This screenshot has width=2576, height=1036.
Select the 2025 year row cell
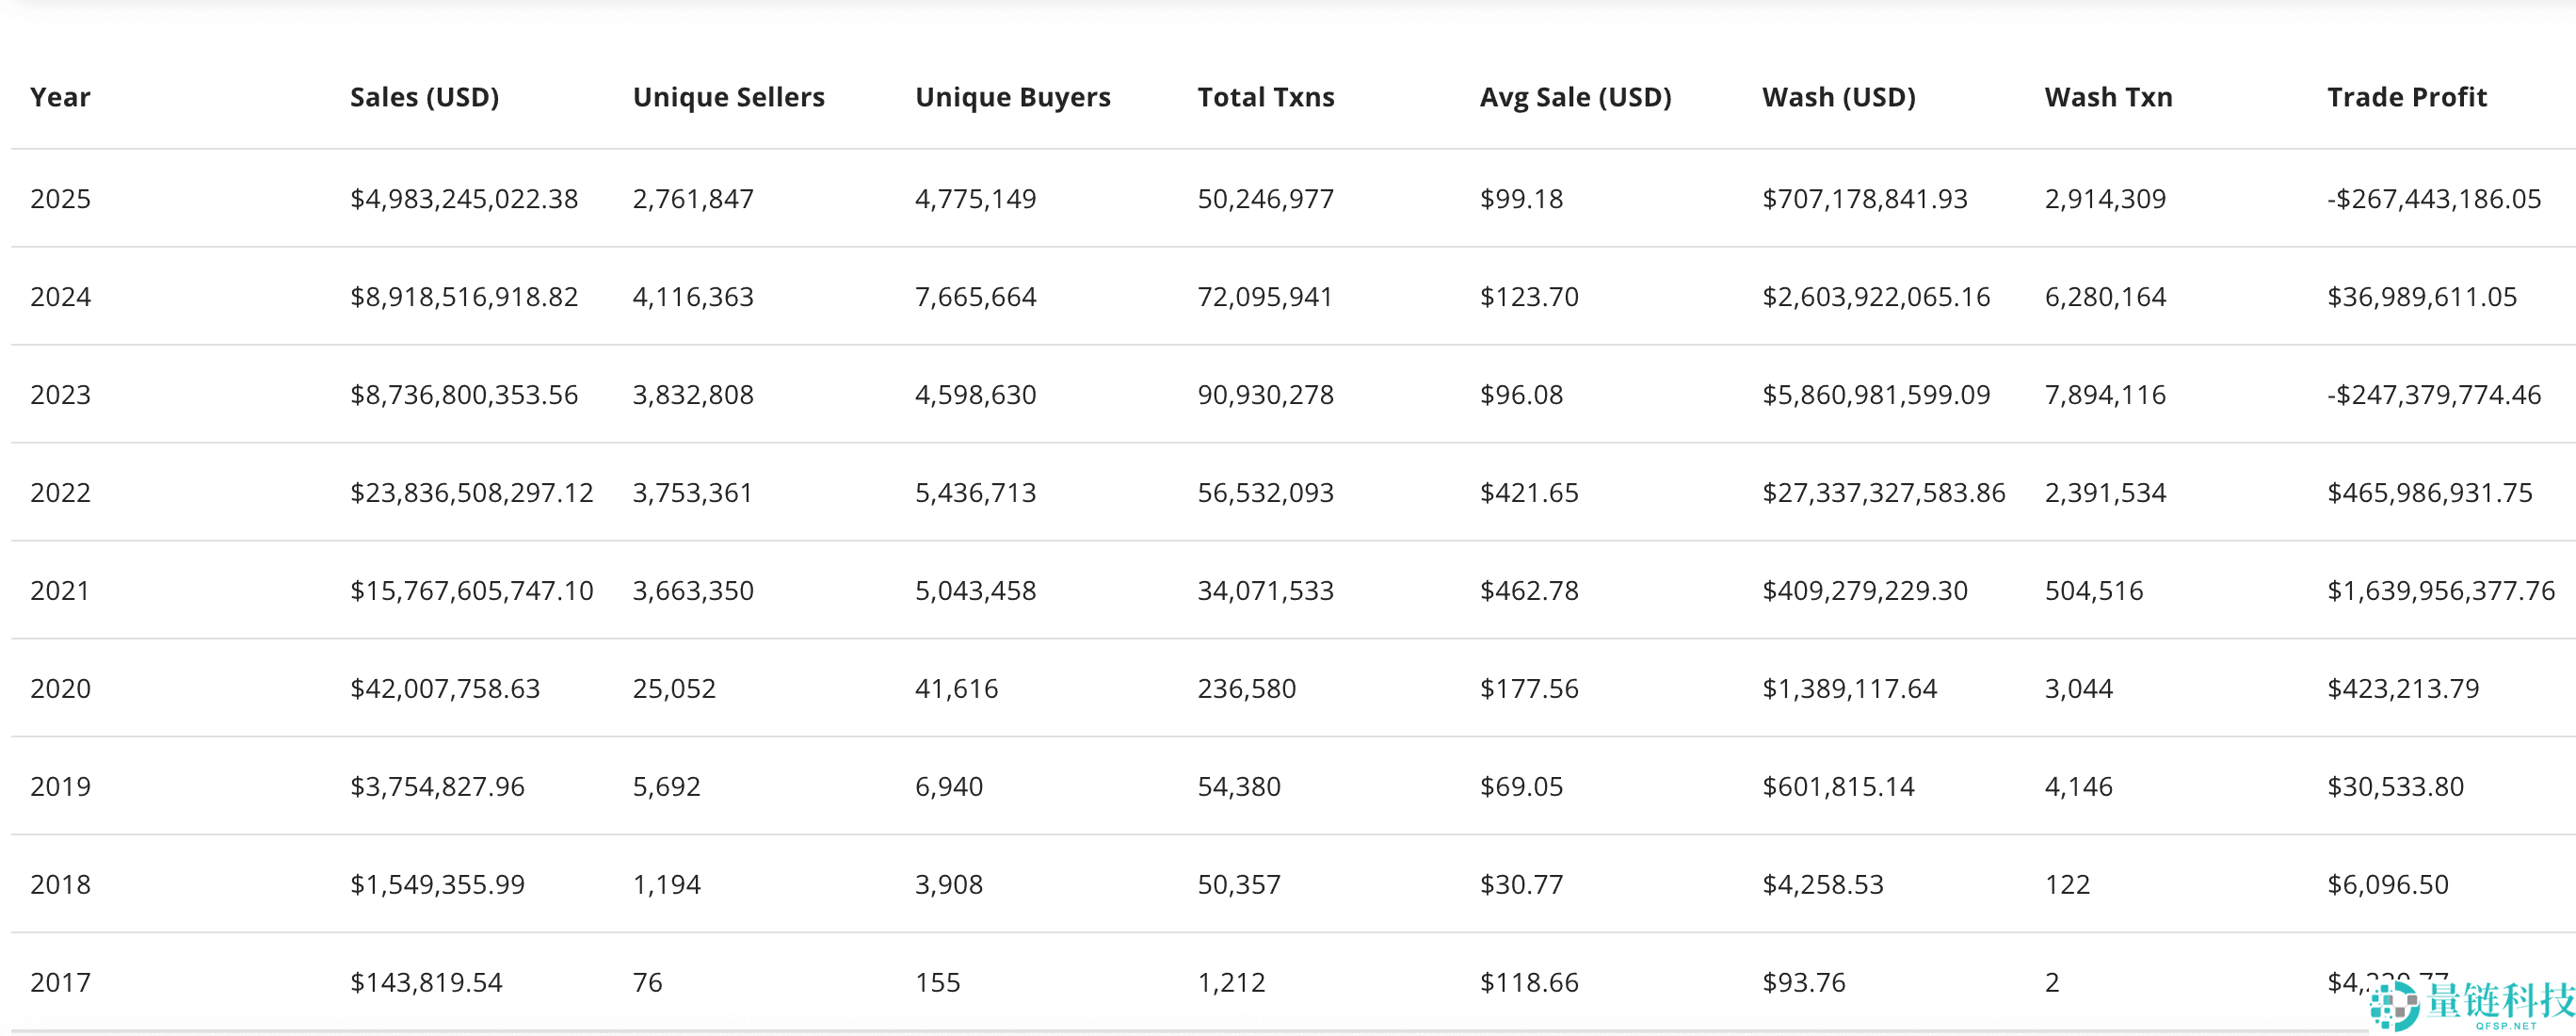click(60, 199)
